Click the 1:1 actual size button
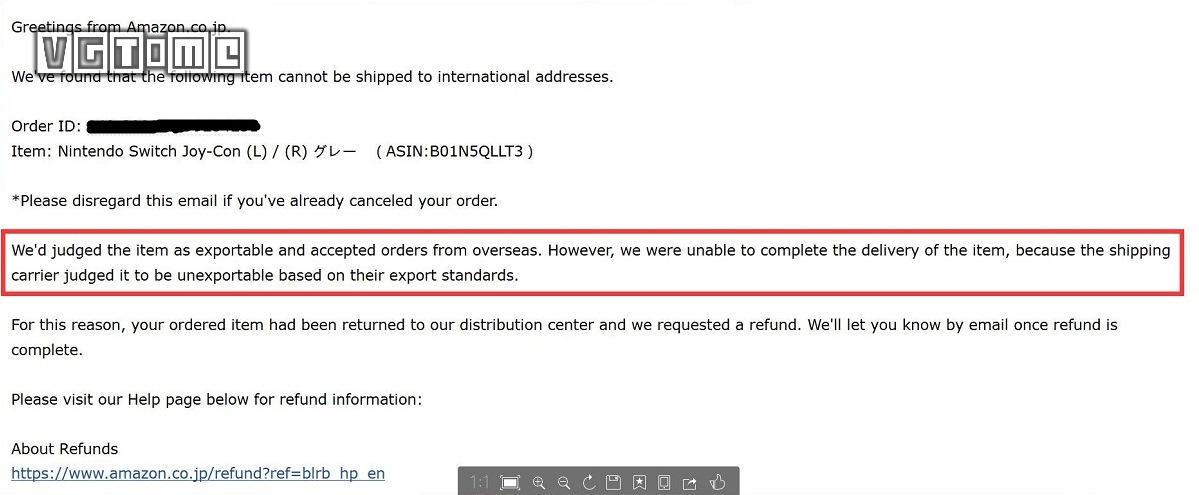Image resolution: width=1199 pixels, height=495 pixels. 480,483
